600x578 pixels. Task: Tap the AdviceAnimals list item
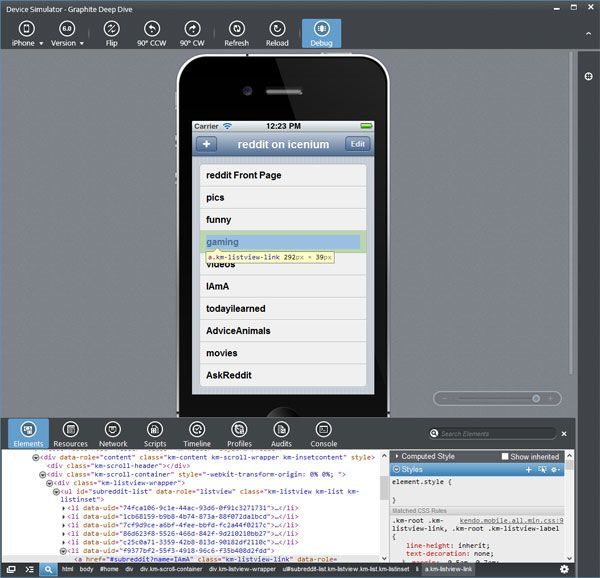point(283,331)
